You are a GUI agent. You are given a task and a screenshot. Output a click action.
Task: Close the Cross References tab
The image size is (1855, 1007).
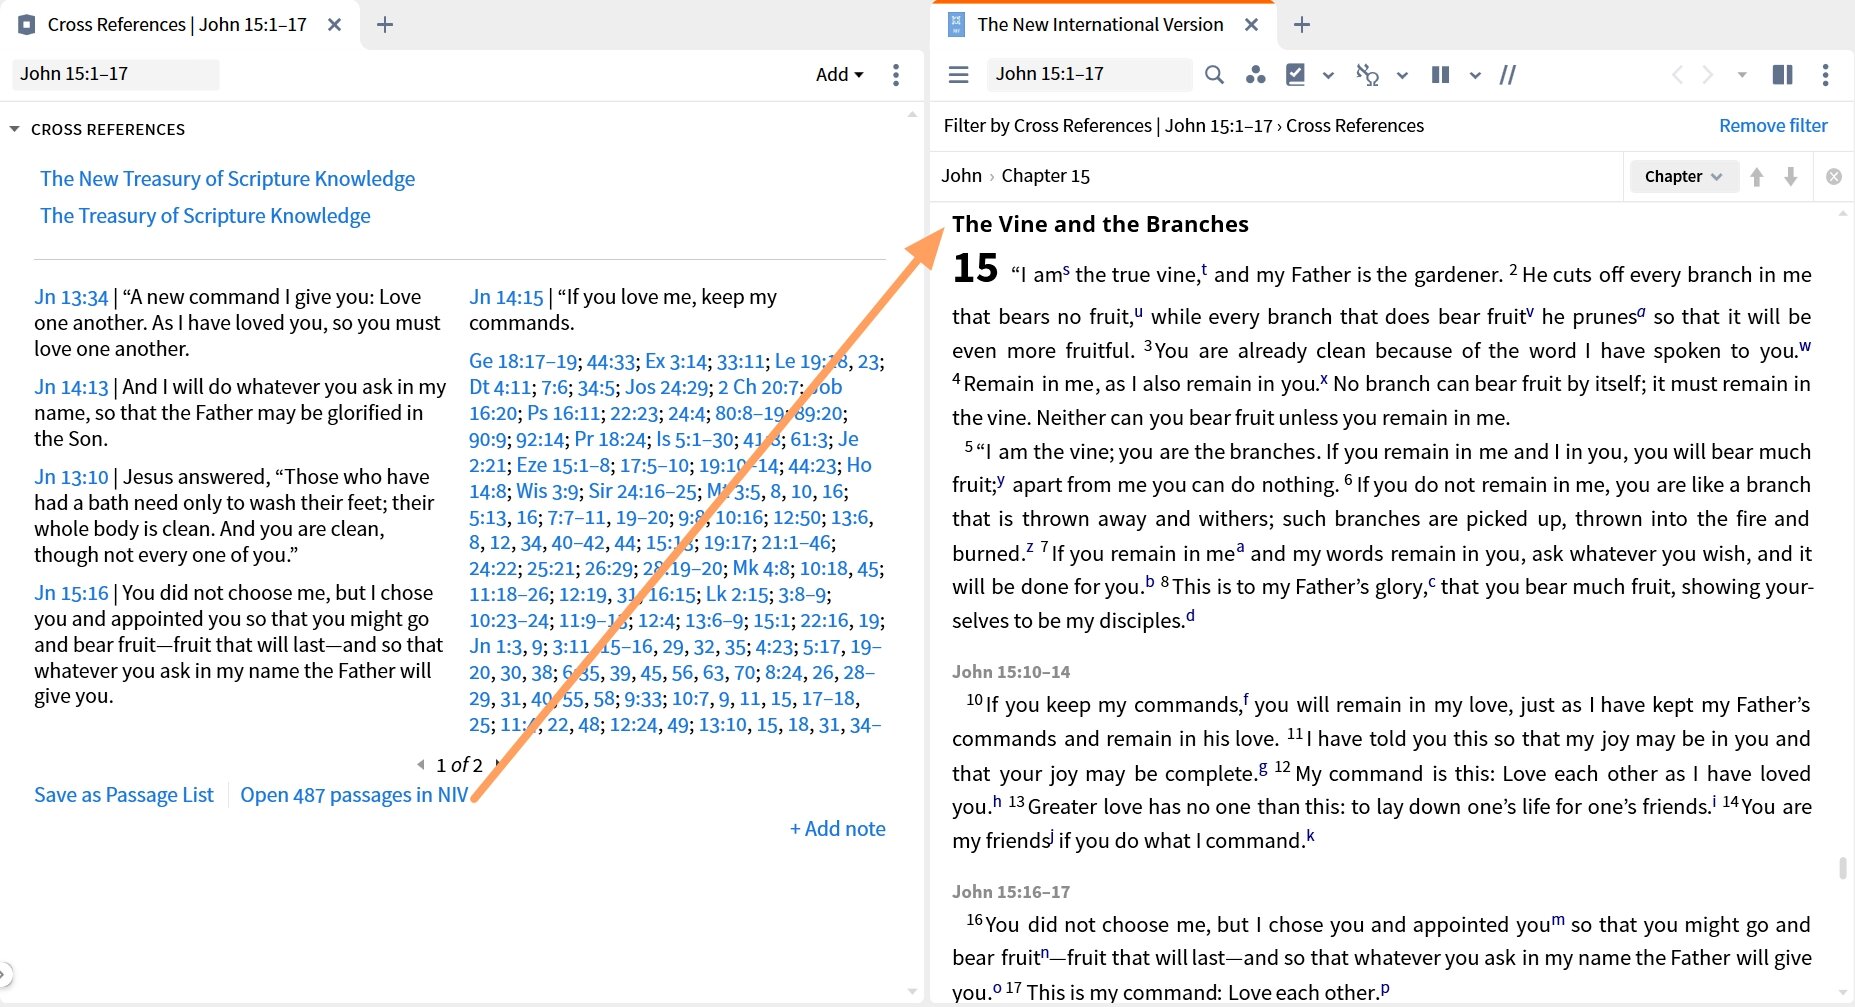[335, 24]
